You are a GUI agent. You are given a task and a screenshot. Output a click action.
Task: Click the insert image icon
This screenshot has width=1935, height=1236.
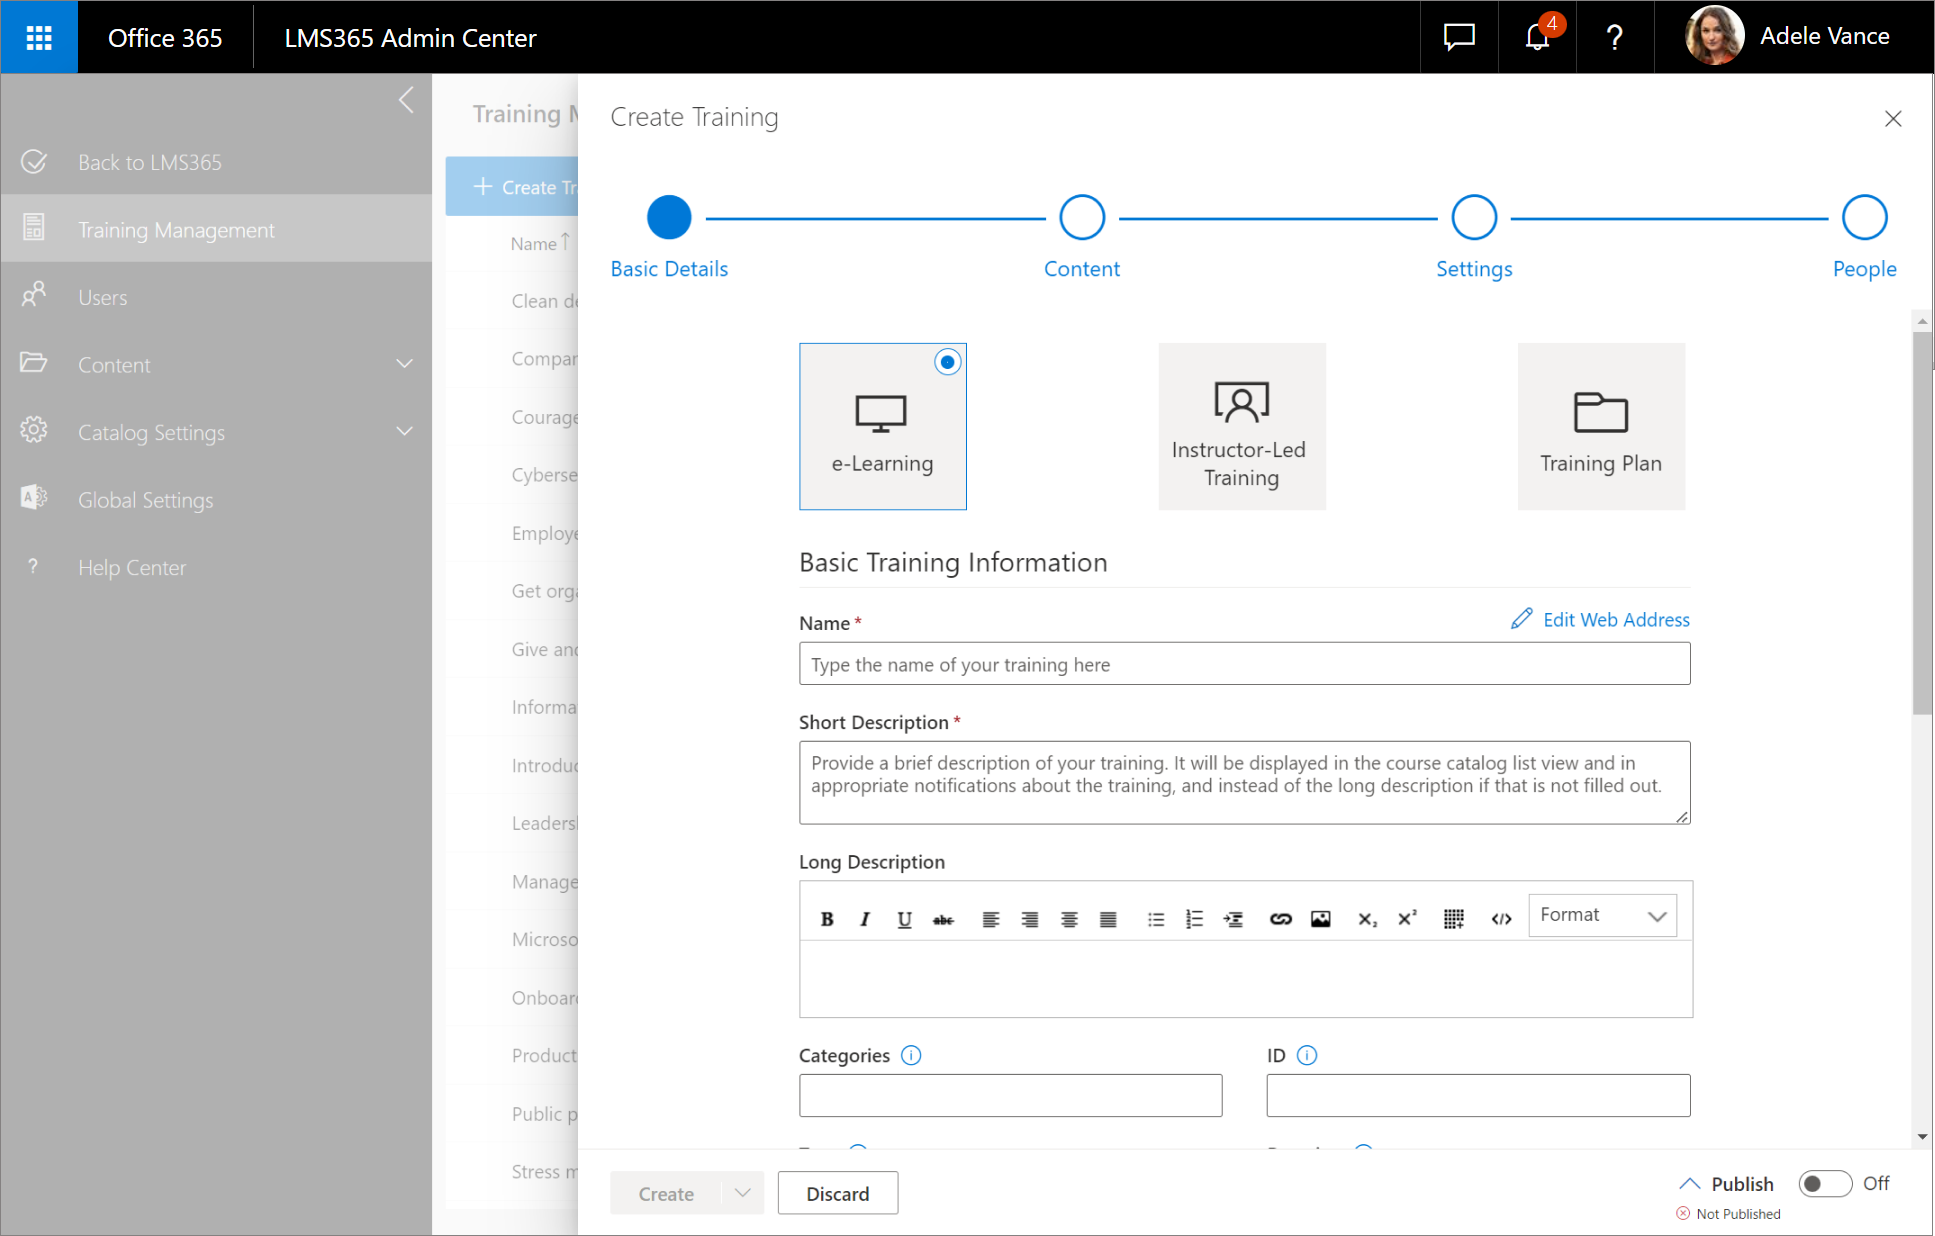coord(1320,919)
